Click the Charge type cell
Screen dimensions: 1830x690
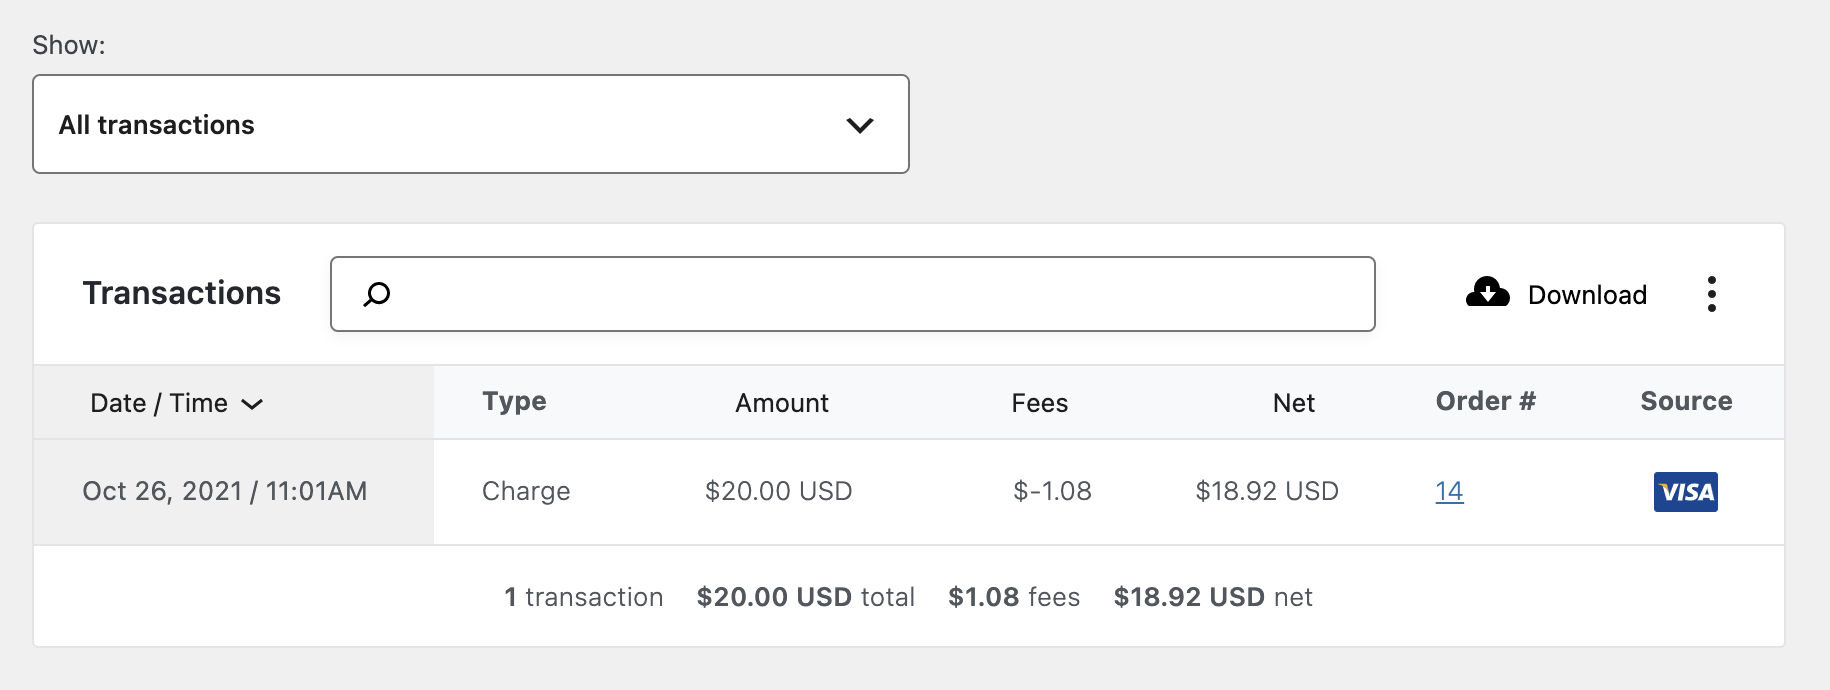click(526, 491)
